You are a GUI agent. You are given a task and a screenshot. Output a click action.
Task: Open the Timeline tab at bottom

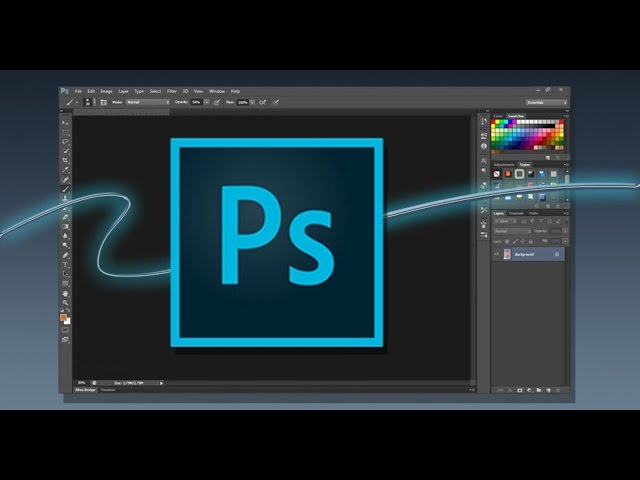pyautogui.click(x=108, y=390)
